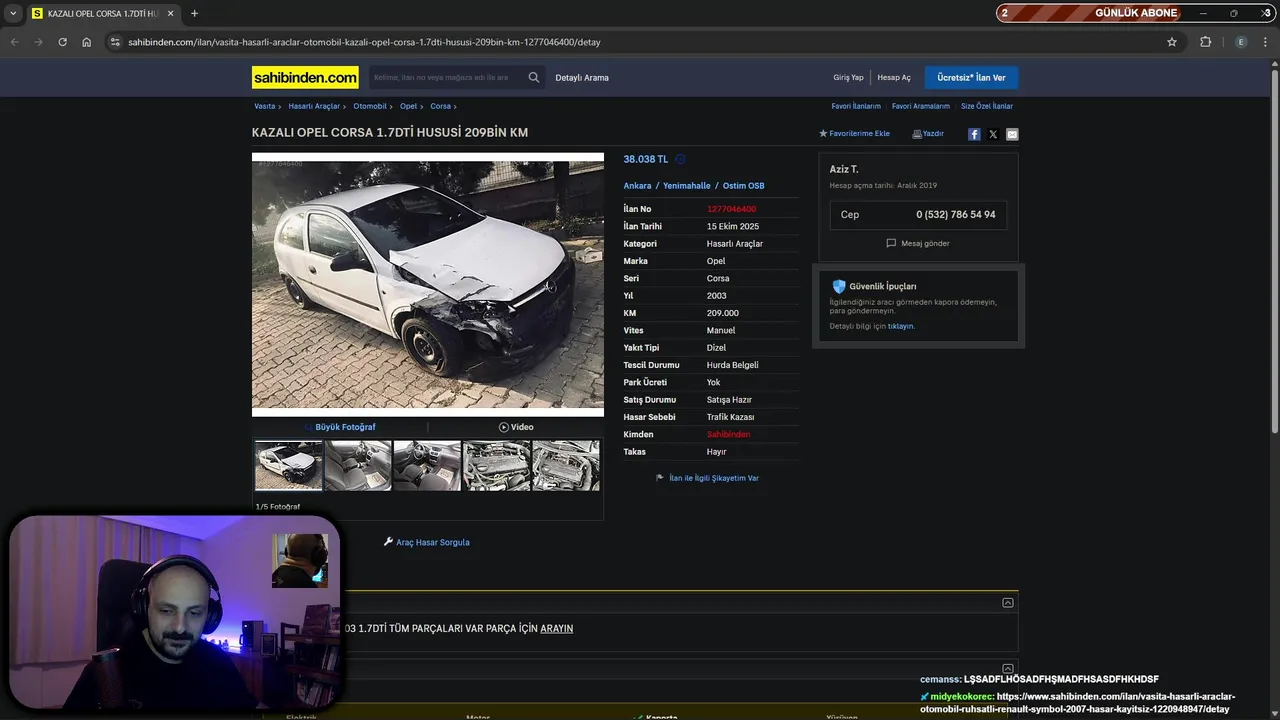Screen dimensions: 1280x720
Task: Share listing by email icon
Action: coord(1012,134)
